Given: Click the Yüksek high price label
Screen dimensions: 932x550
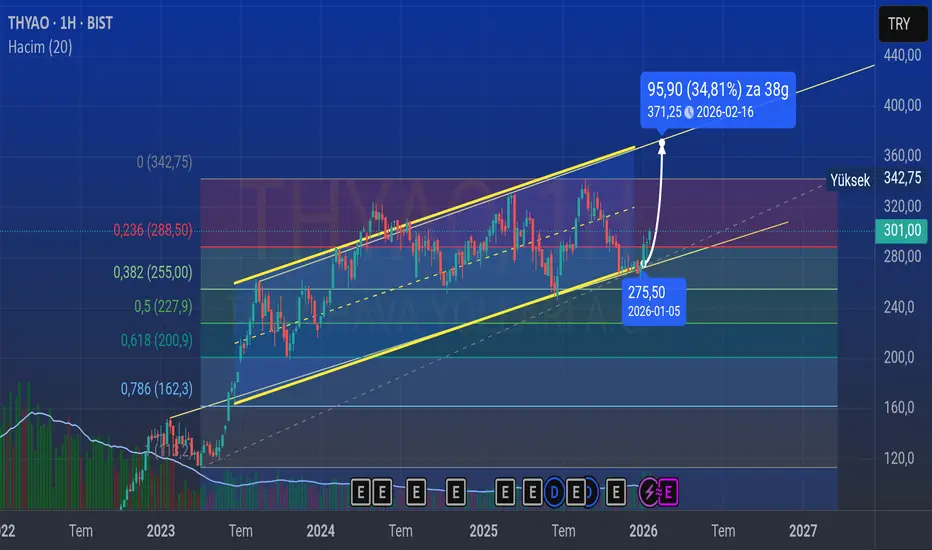Looking at the screenshot, I should point(850,180).
